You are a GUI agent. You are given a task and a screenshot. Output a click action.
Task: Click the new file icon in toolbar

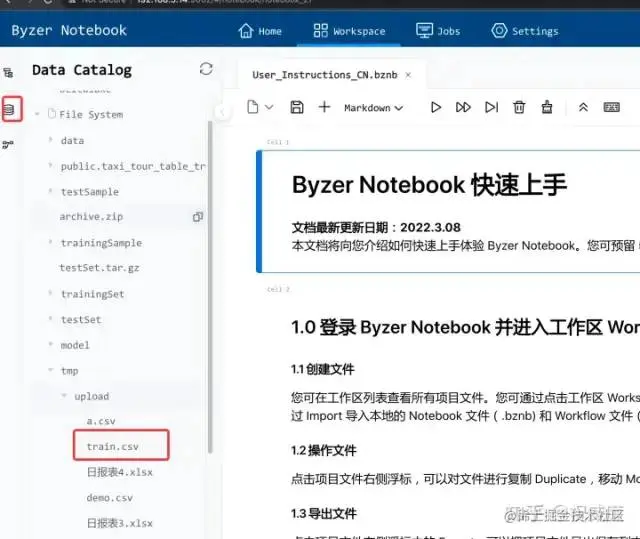point(253,107)
